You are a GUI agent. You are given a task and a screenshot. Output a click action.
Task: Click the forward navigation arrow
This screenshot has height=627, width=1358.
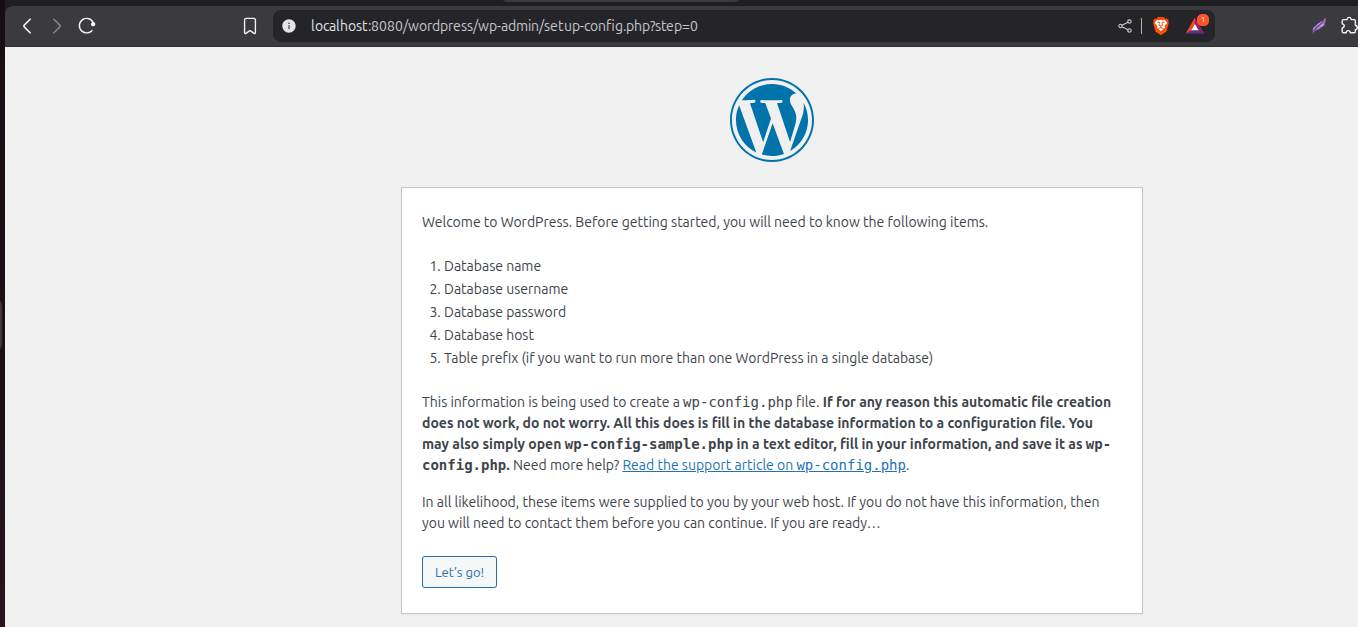56,26
